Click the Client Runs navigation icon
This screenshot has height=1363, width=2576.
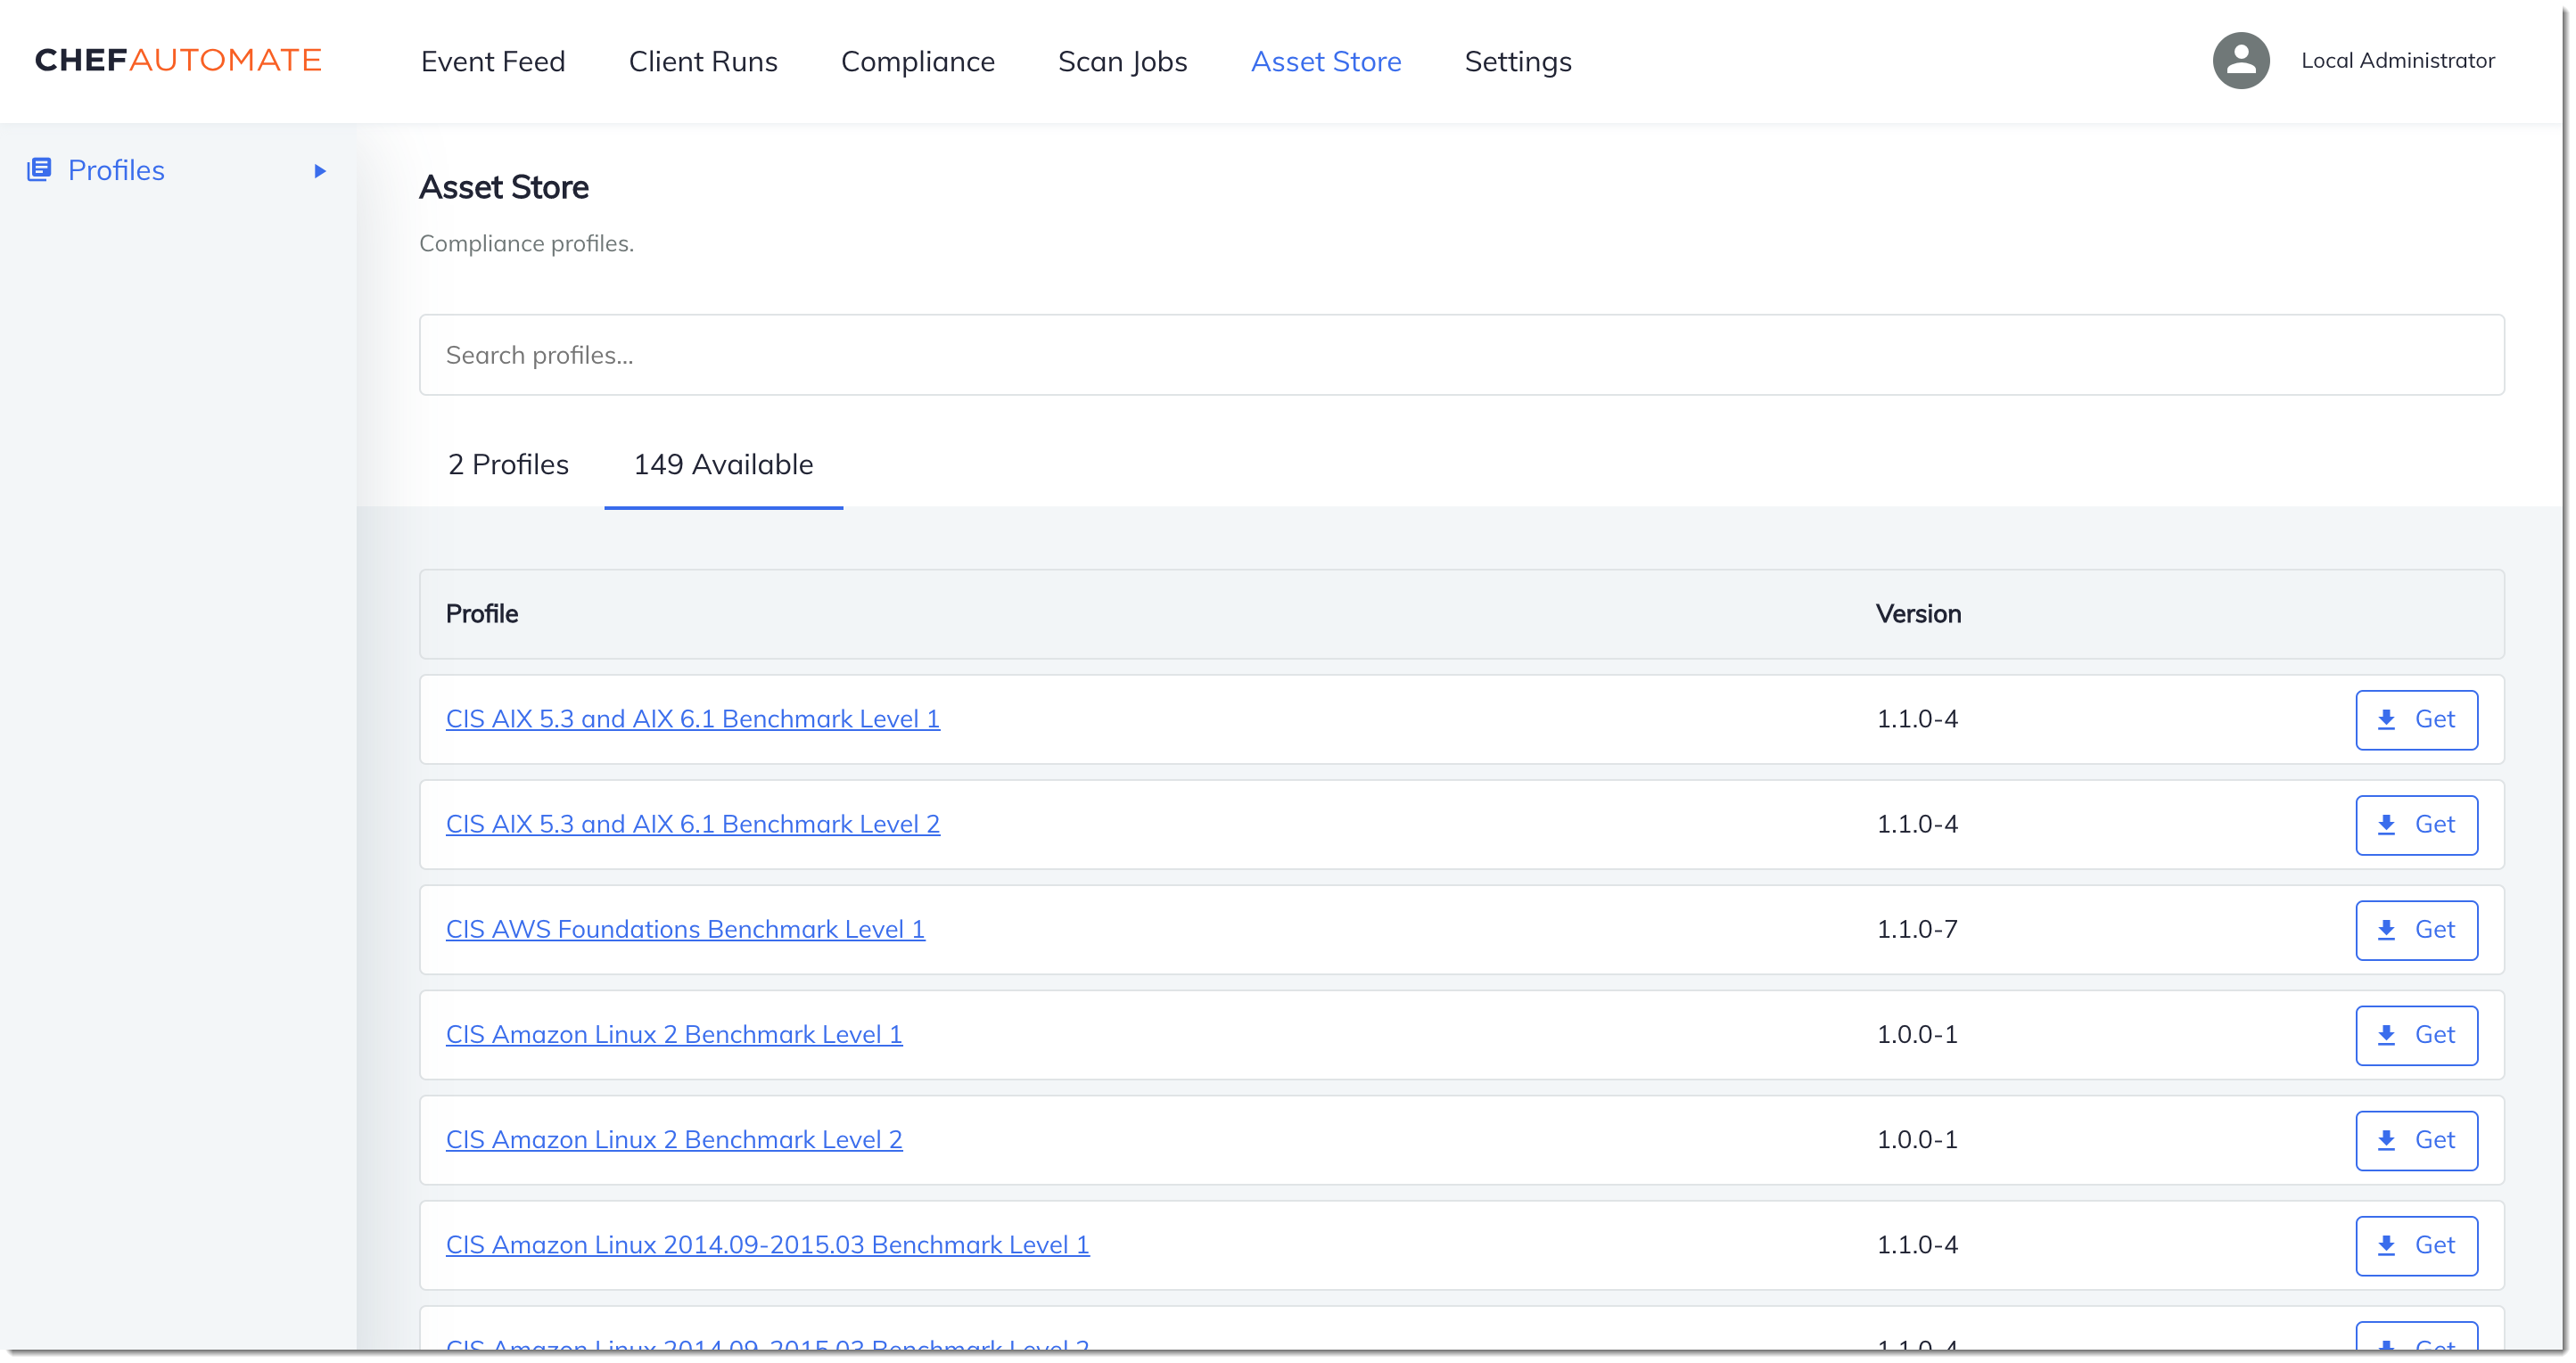point(704,60)
